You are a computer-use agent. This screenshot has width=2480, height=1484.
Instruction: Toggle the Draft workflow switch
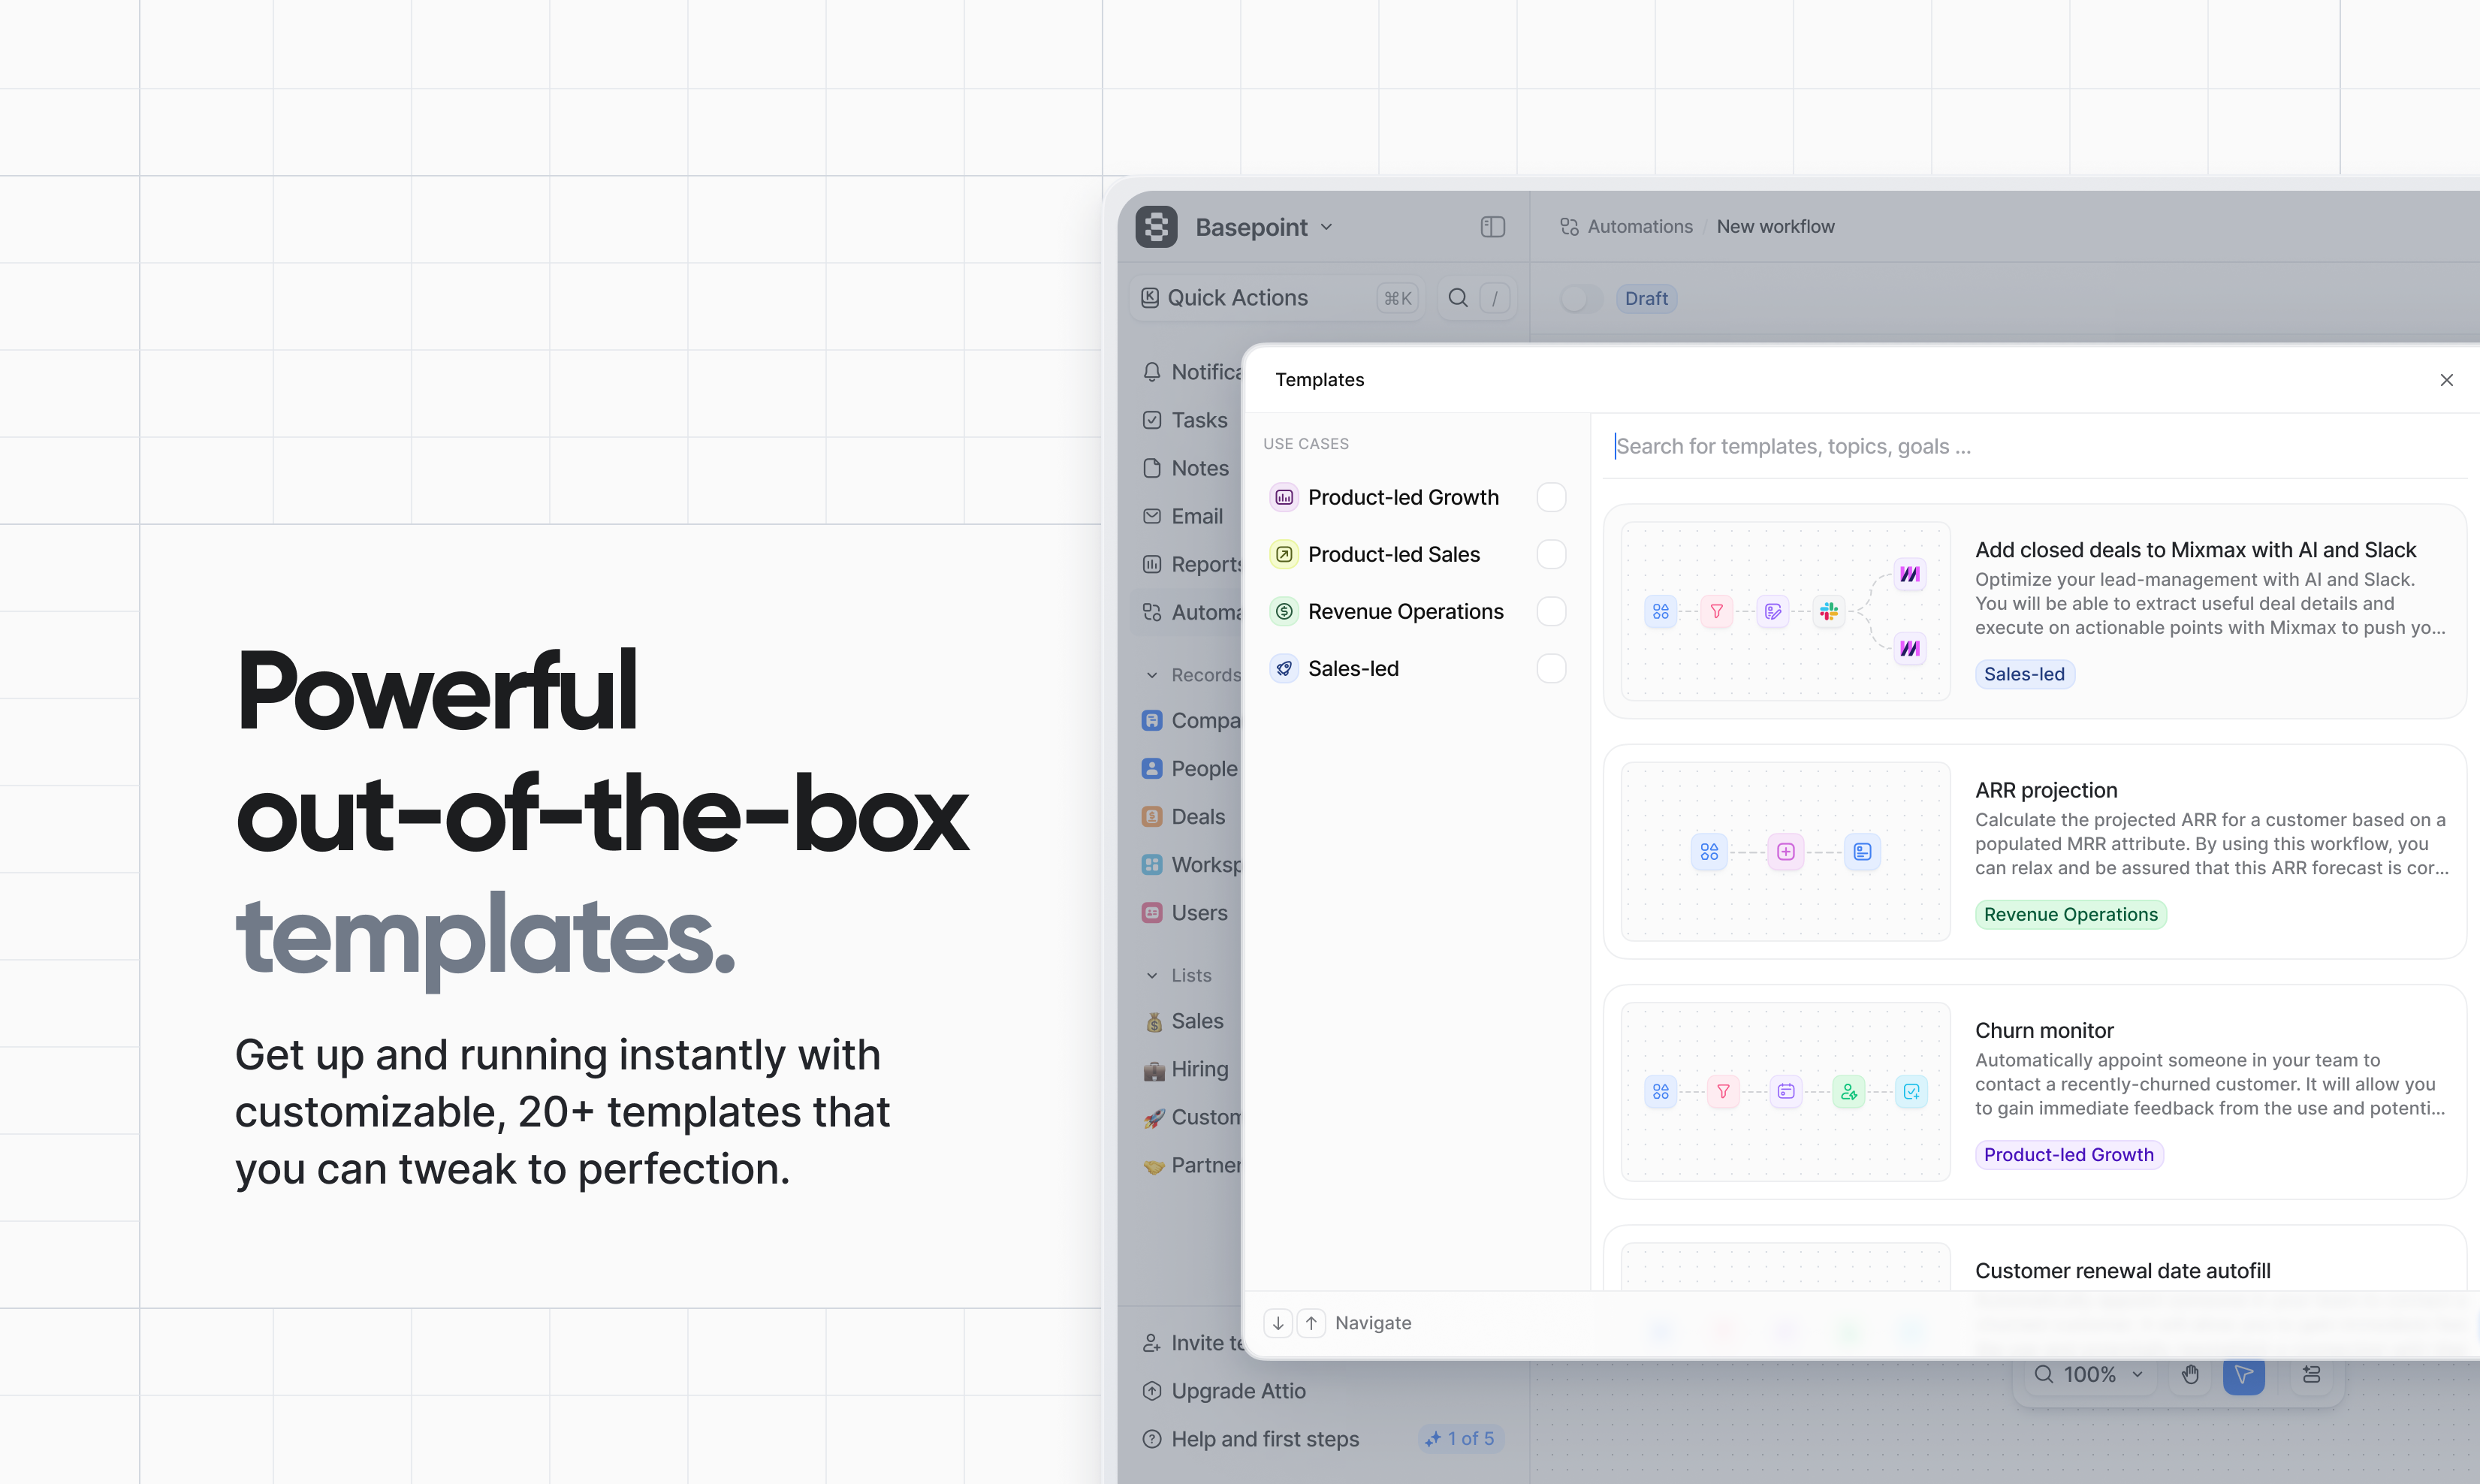tap(1580, 299)
